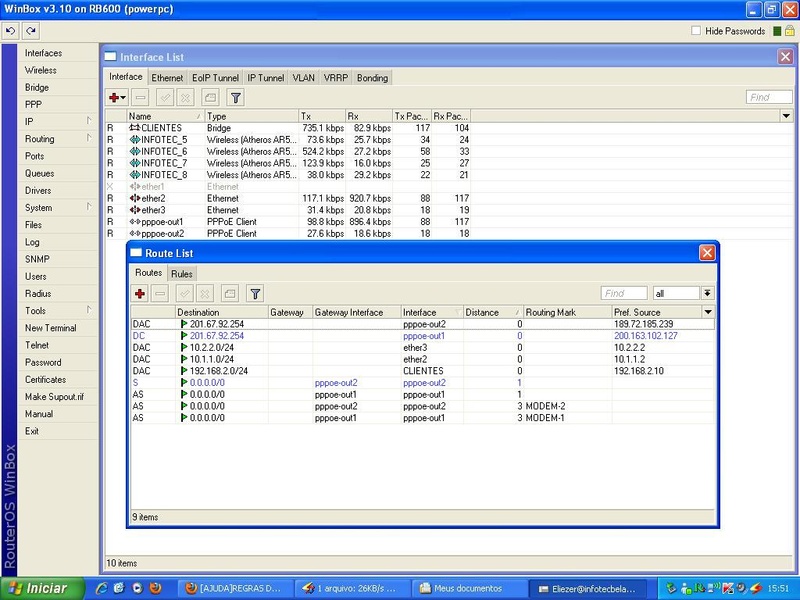Select the 192.168.2.0/24 route row
This screenshot has width=800, height=600.
point(422,371)
